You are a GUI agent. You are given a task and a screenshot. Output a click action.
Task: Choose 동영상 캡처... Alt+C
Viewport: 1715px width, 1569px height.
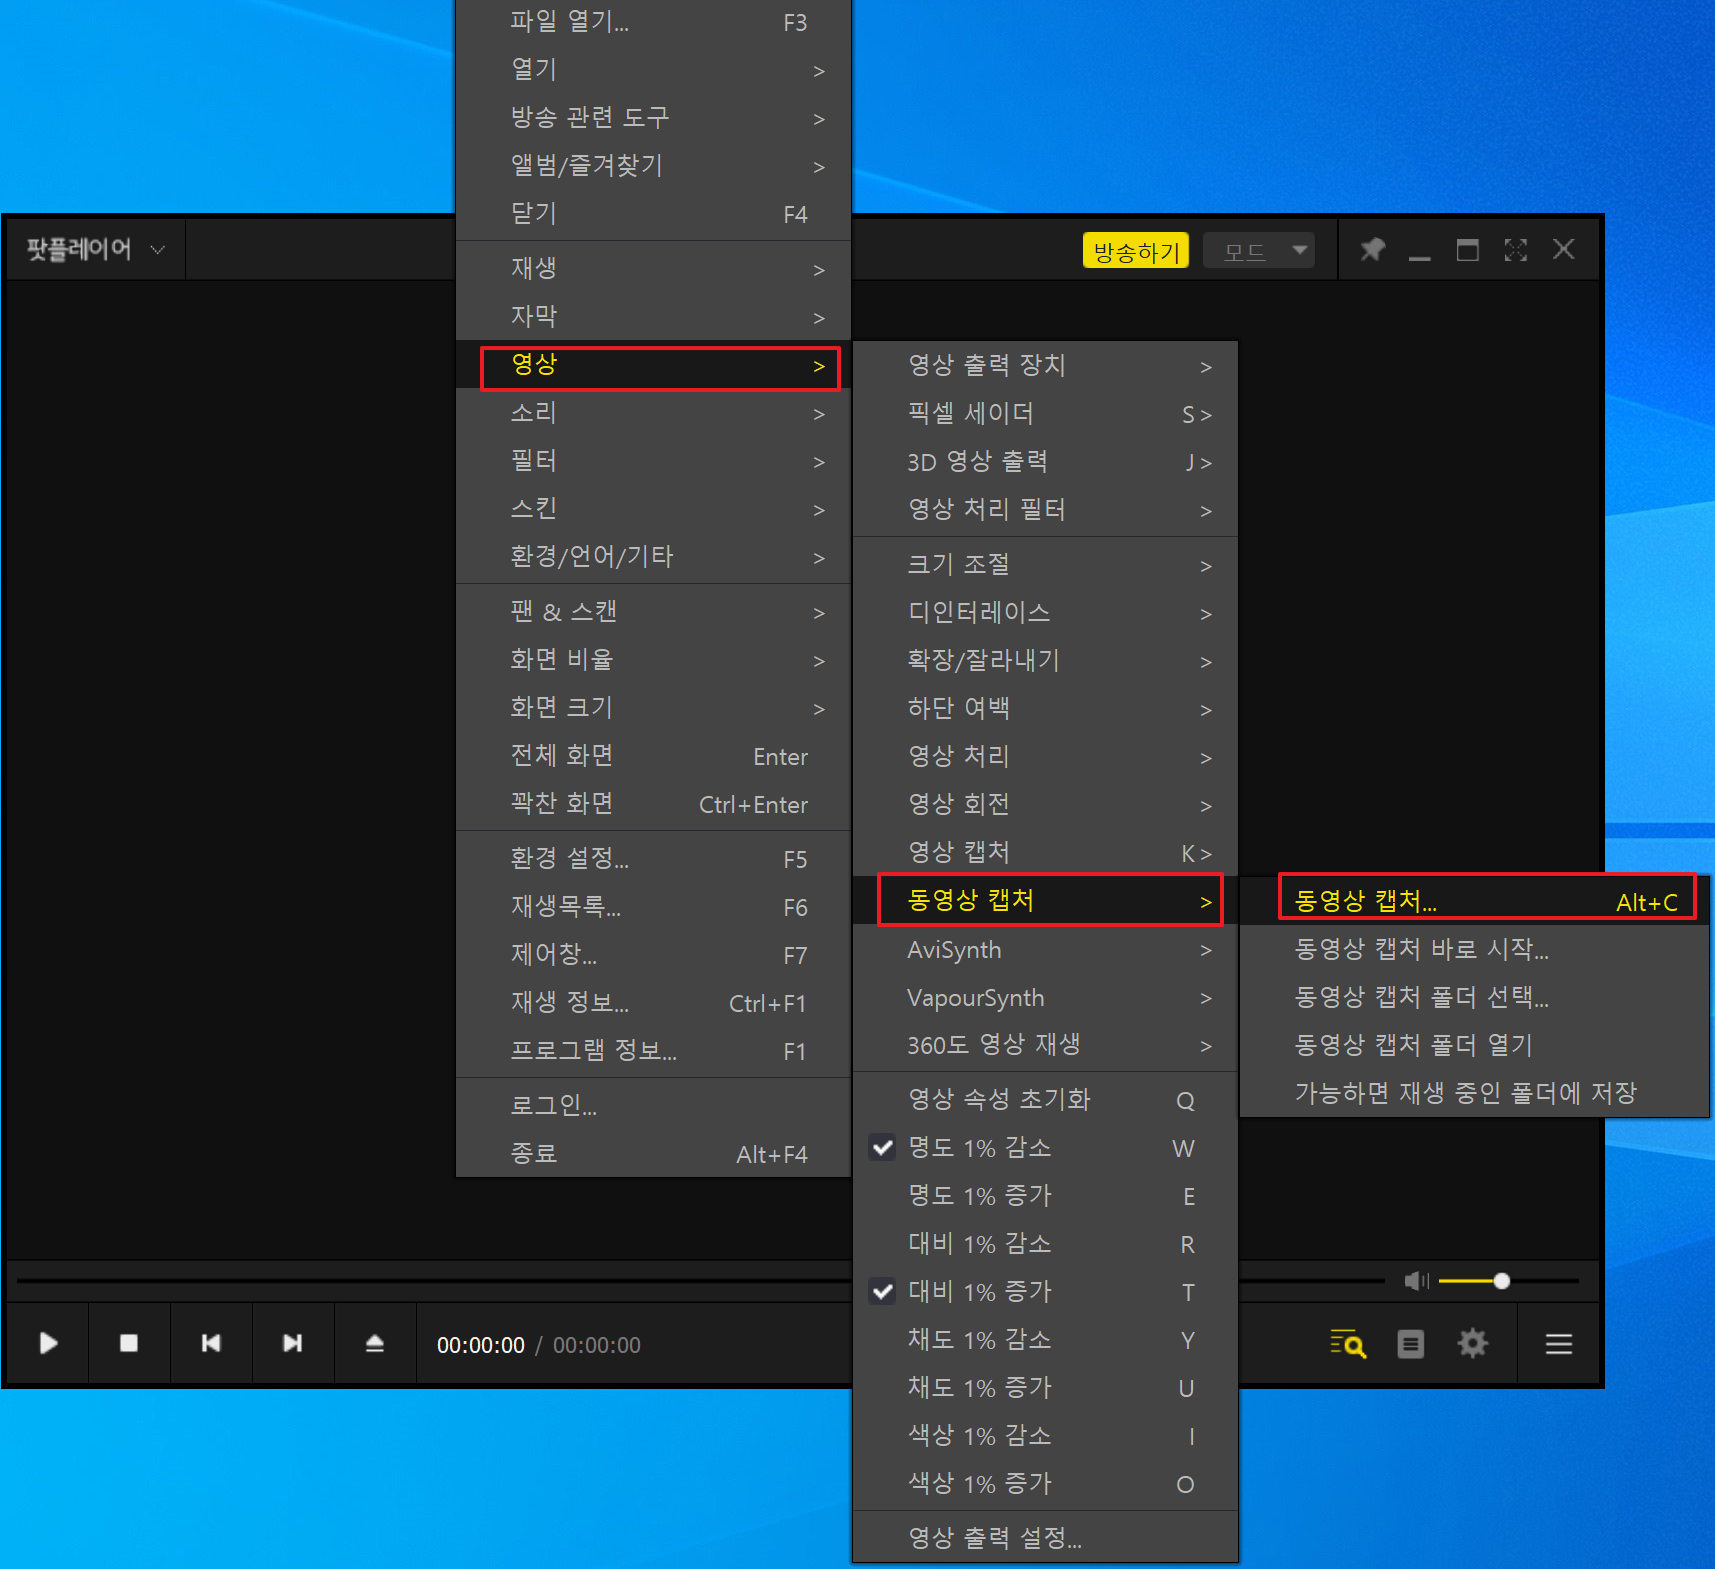(x=1474, y=901)
